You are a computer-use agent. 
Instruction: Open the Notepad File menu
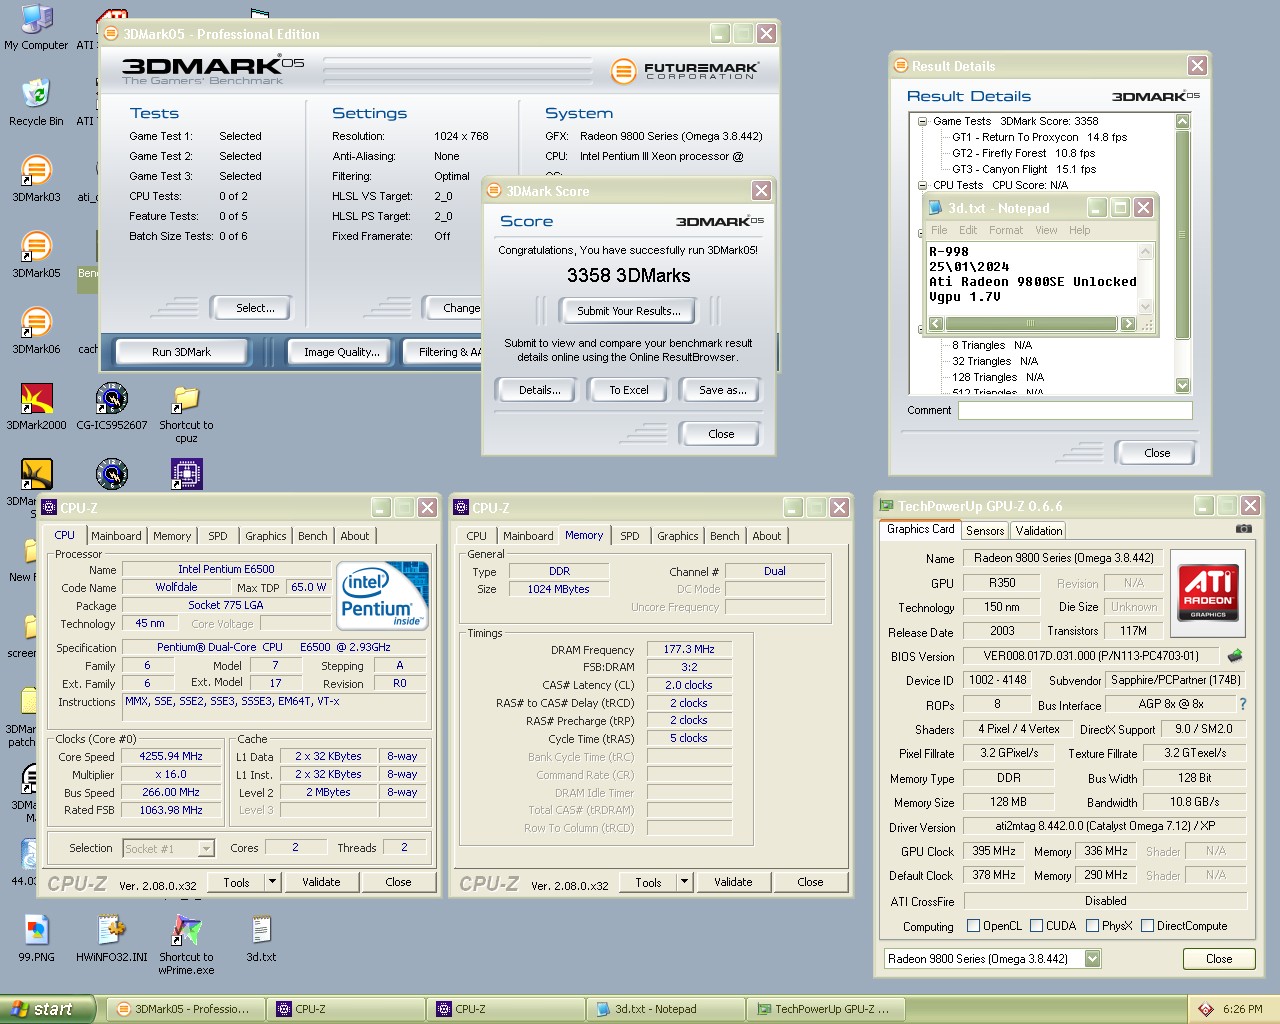[939, 230]
